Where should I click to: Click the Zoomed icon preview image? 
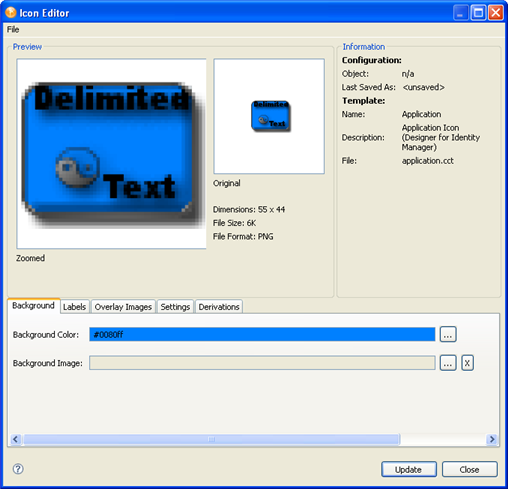click(x=111, y=154)
